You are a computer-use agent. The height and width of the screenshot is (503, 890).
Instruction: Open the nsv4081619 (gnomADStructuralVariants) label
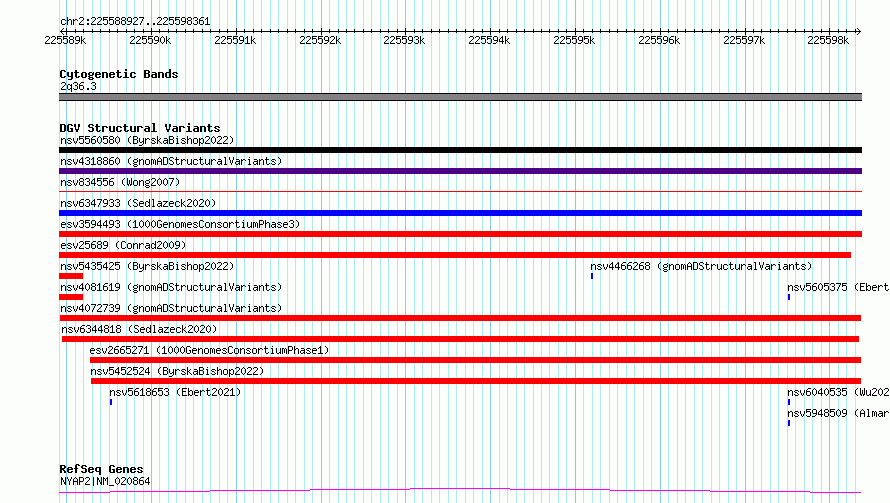click(171, 287)
